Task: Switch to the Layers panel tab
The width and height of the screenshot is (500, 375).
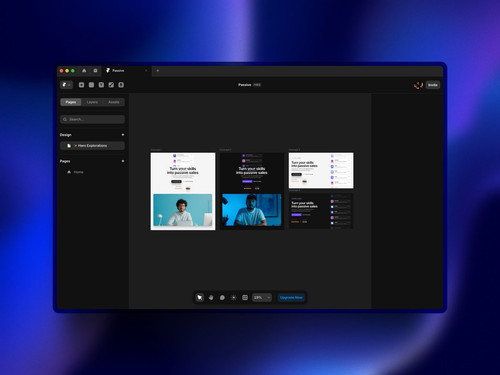Action: 92,102
